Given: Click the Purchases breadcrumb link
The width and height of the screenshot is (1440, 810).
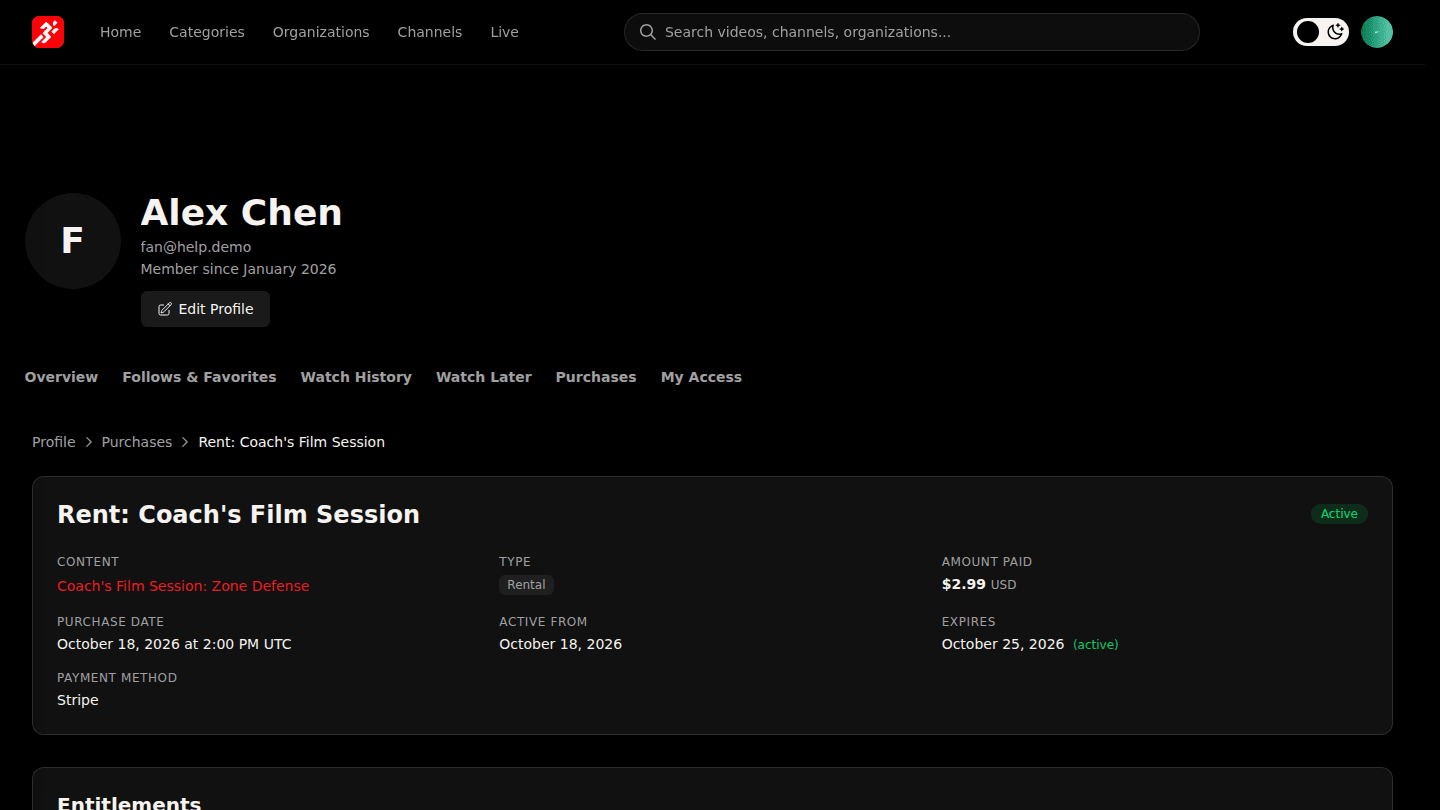Looking at the screenshot, I should 137,442.
